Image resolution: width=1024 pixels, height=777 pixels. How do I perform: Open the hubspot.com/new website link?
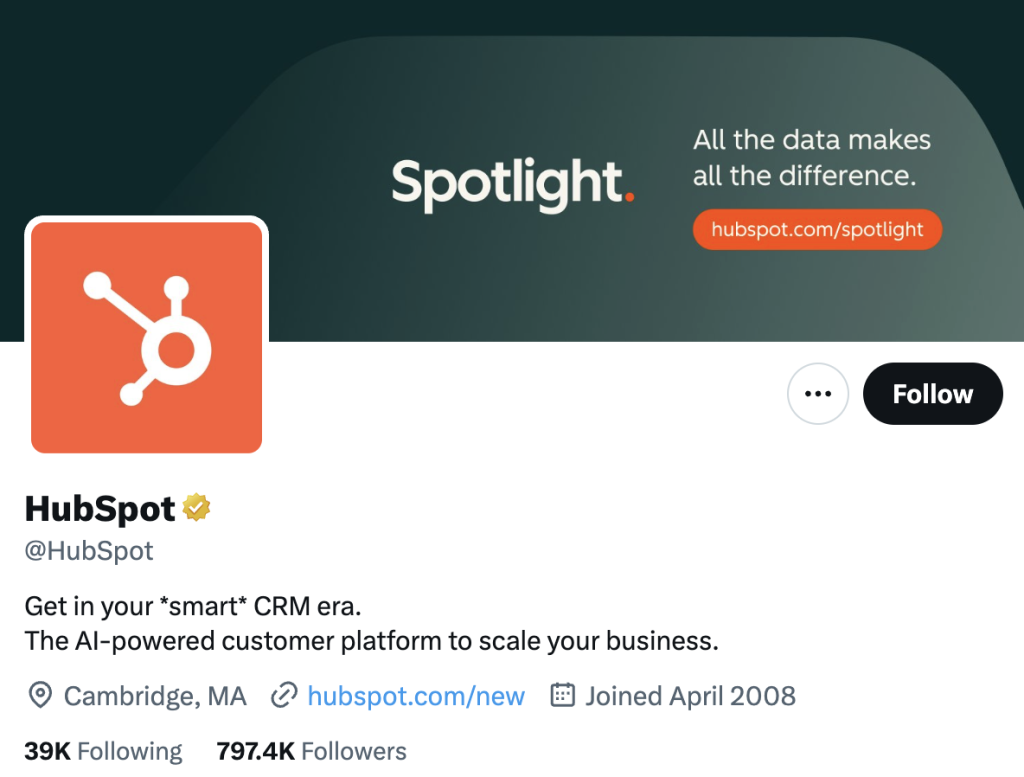[x=416, y=696]
